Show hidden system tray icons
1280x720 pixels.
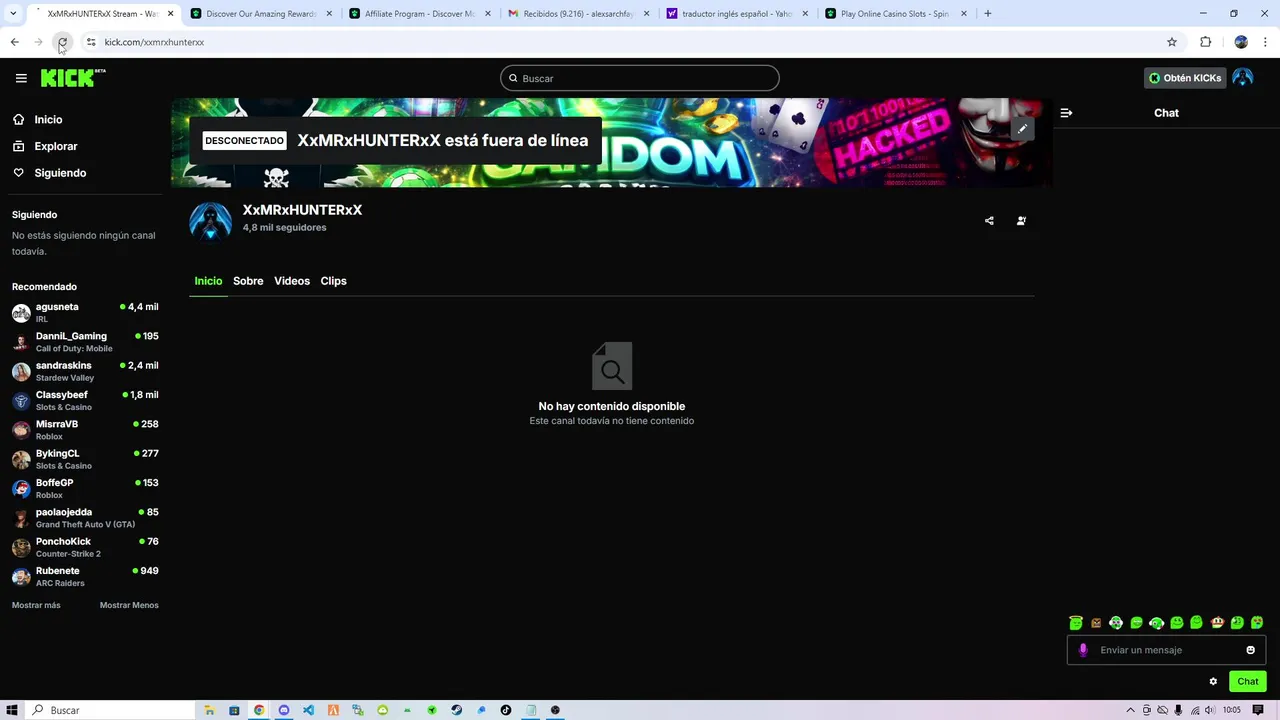coord(1131,710)
